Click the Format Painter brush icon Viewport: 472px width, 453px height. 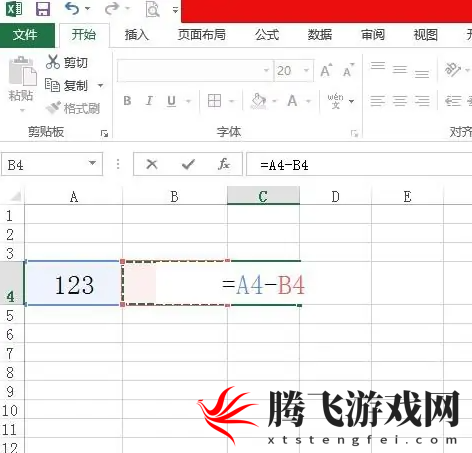(53, 107)
